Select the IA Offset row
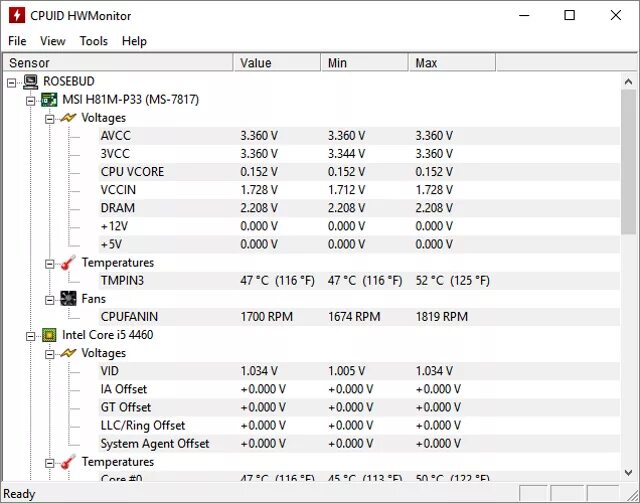640x503 pixels. [x=359, y=389]
